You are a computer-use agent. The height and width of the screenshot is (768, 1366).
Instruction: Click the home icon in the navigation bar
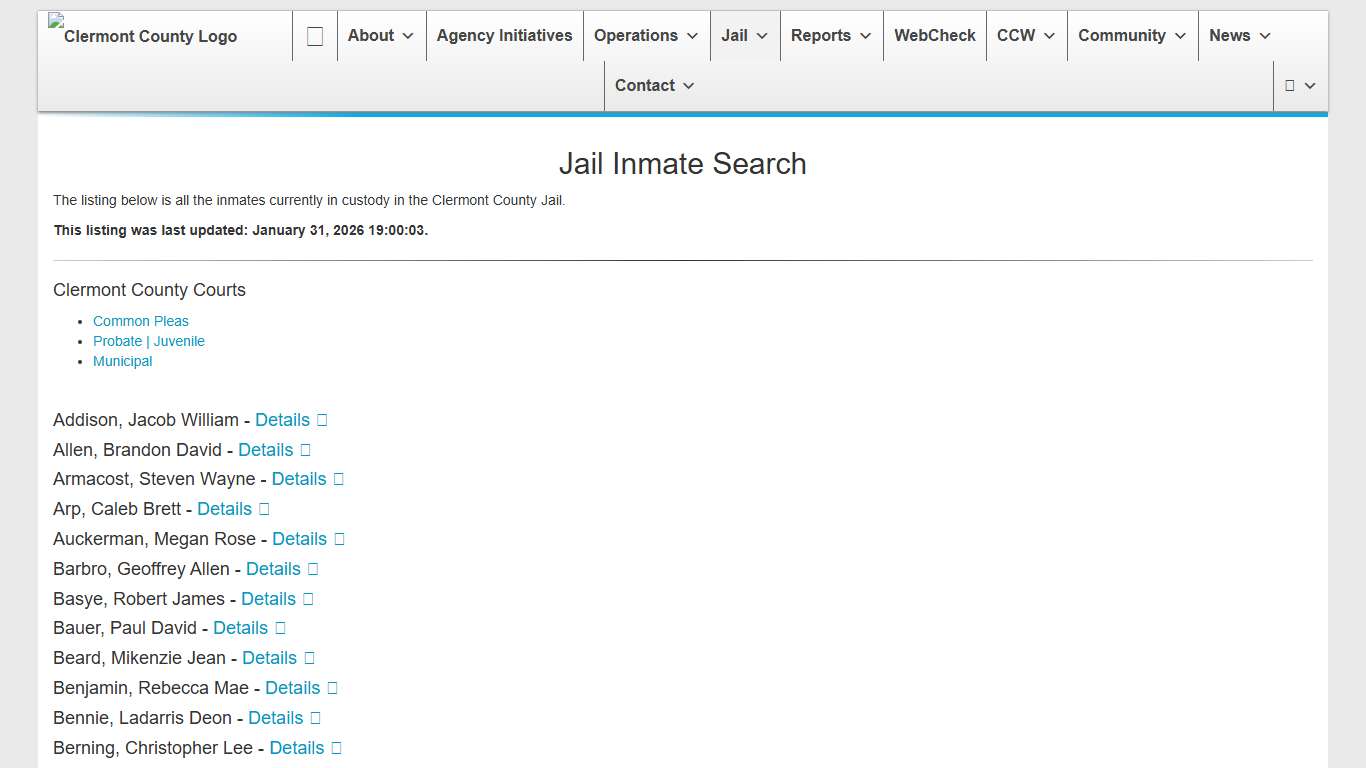coord(314,35)
